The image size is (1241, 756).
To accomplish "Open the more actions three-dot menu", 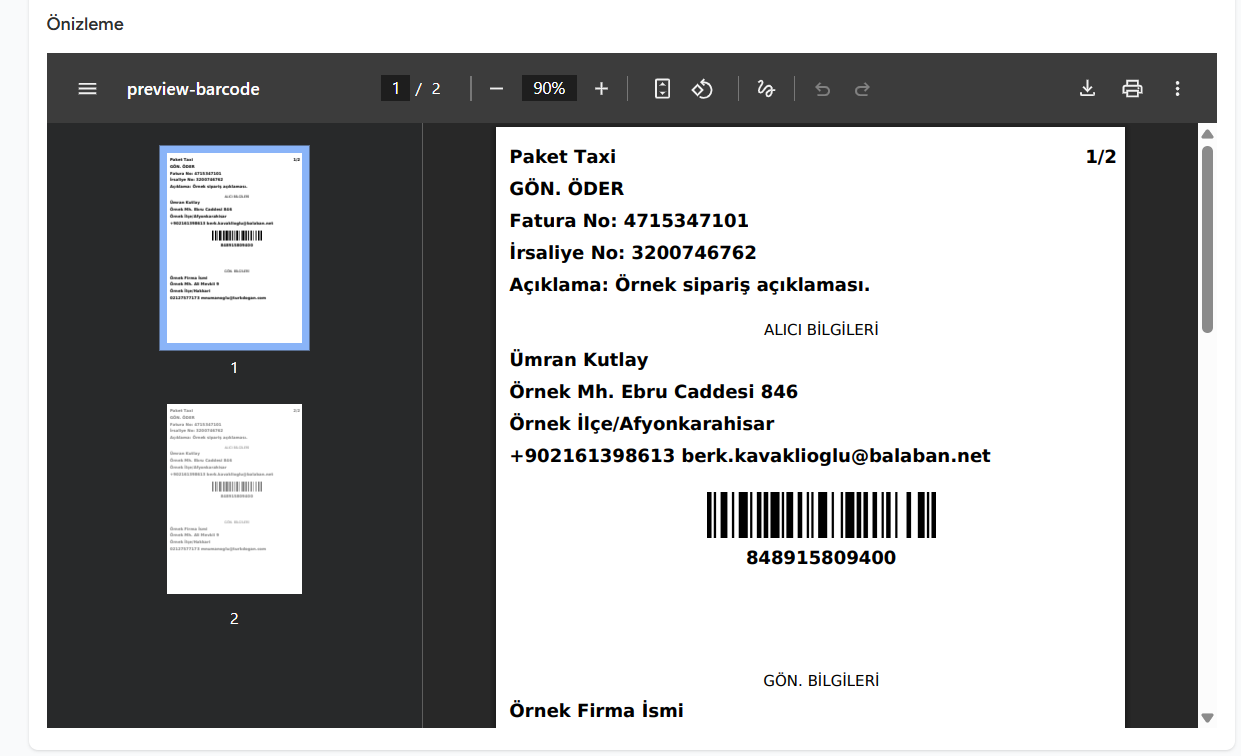I will point(1177,89).
